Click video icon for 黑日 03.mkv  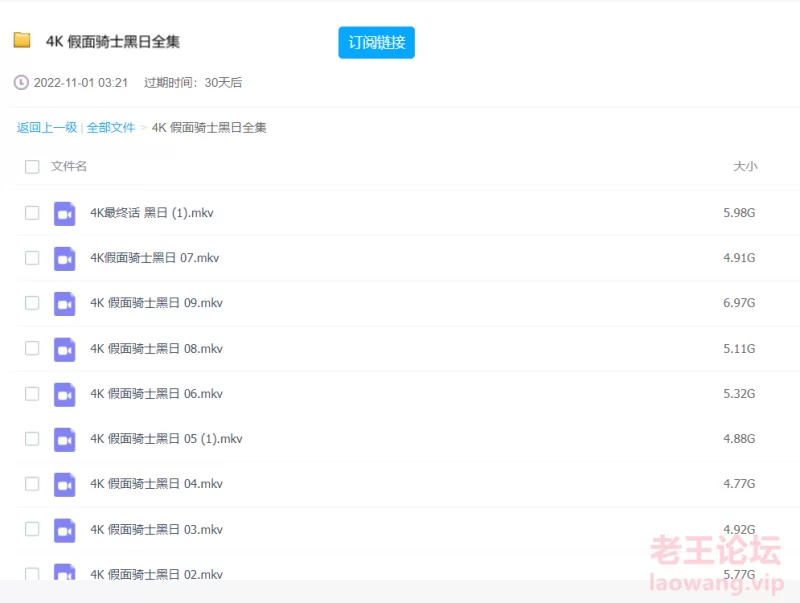[x=65, y=530]
